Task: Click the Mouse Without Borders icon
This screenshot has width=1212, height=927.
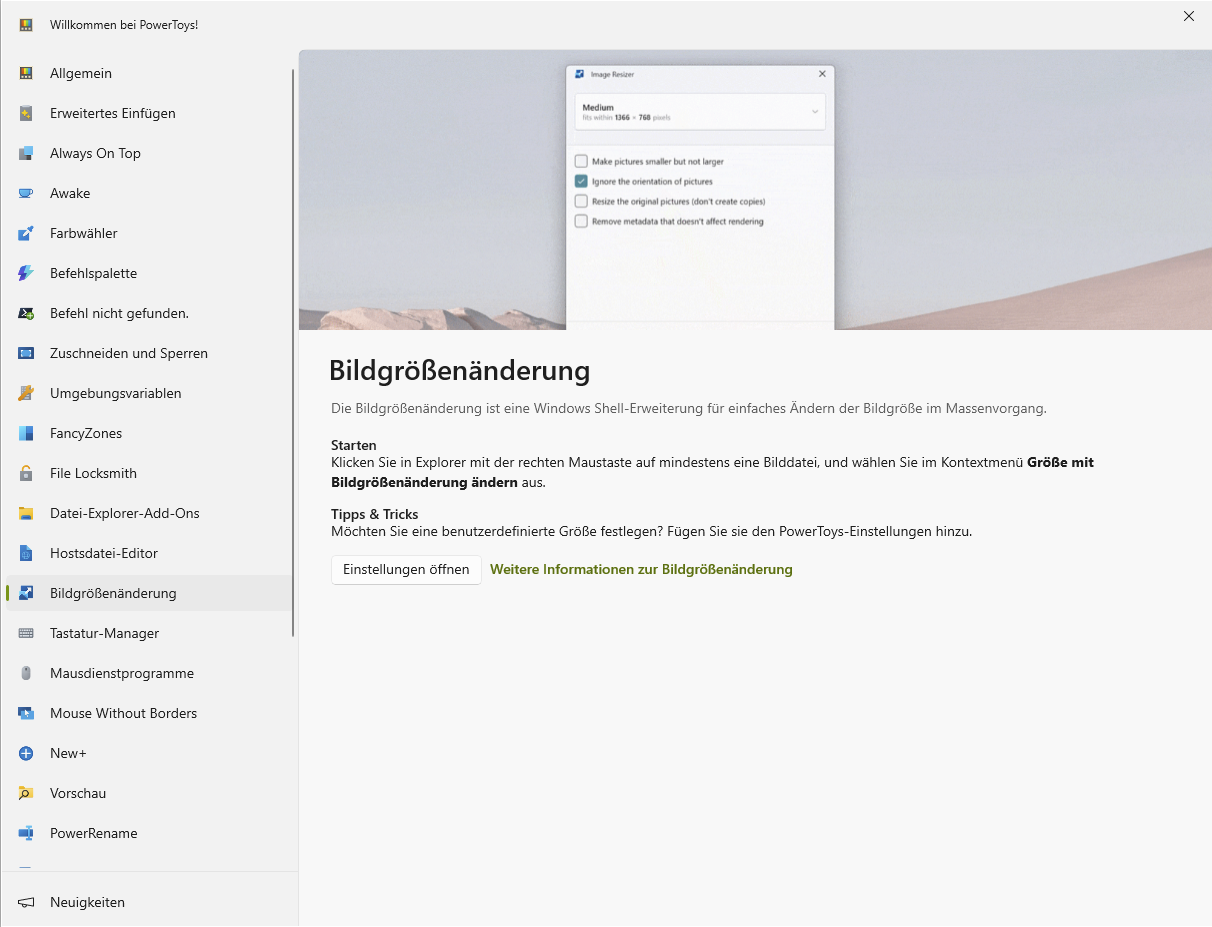Action: click(26, 713)
